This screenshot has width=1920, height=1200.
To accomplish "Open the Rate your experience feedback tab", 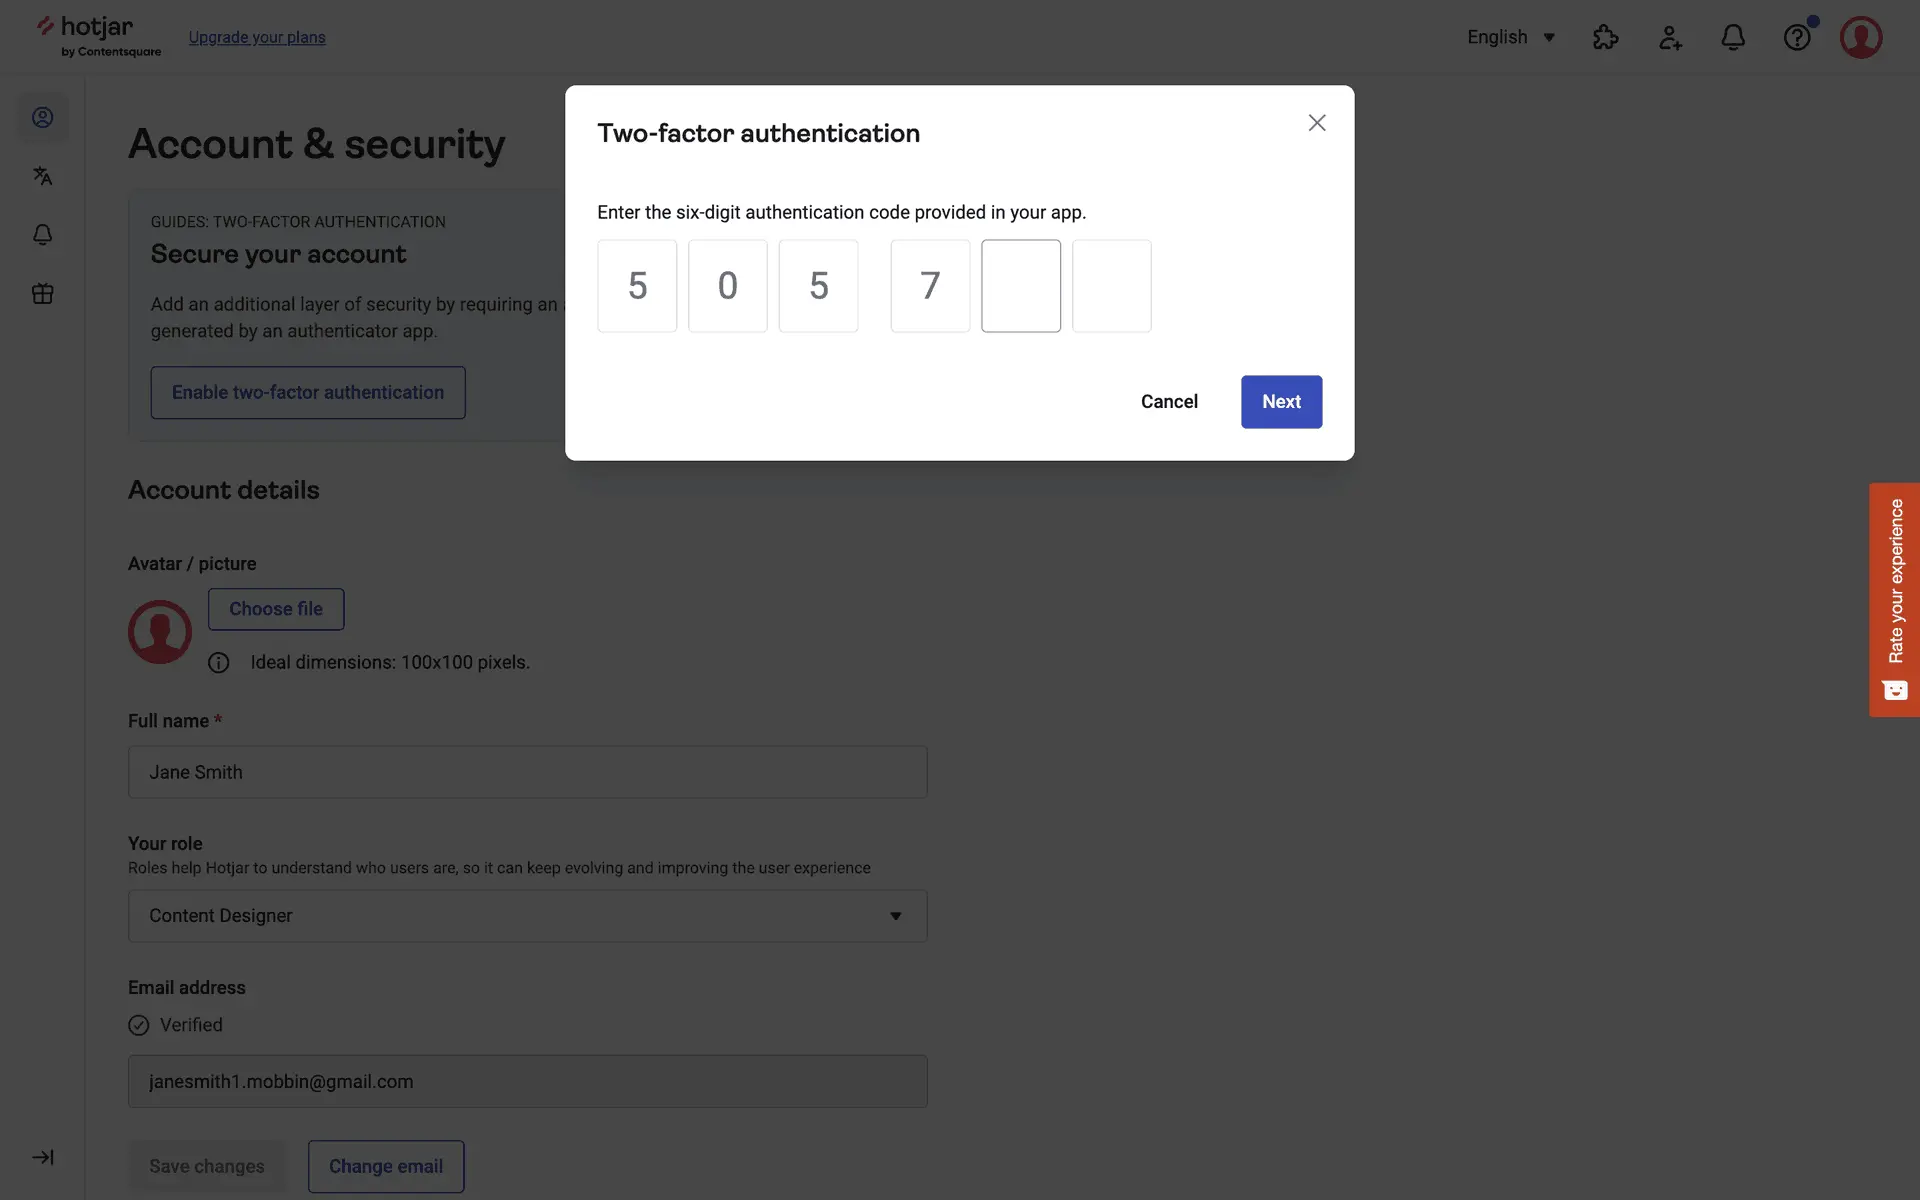I will point(1894,600).
